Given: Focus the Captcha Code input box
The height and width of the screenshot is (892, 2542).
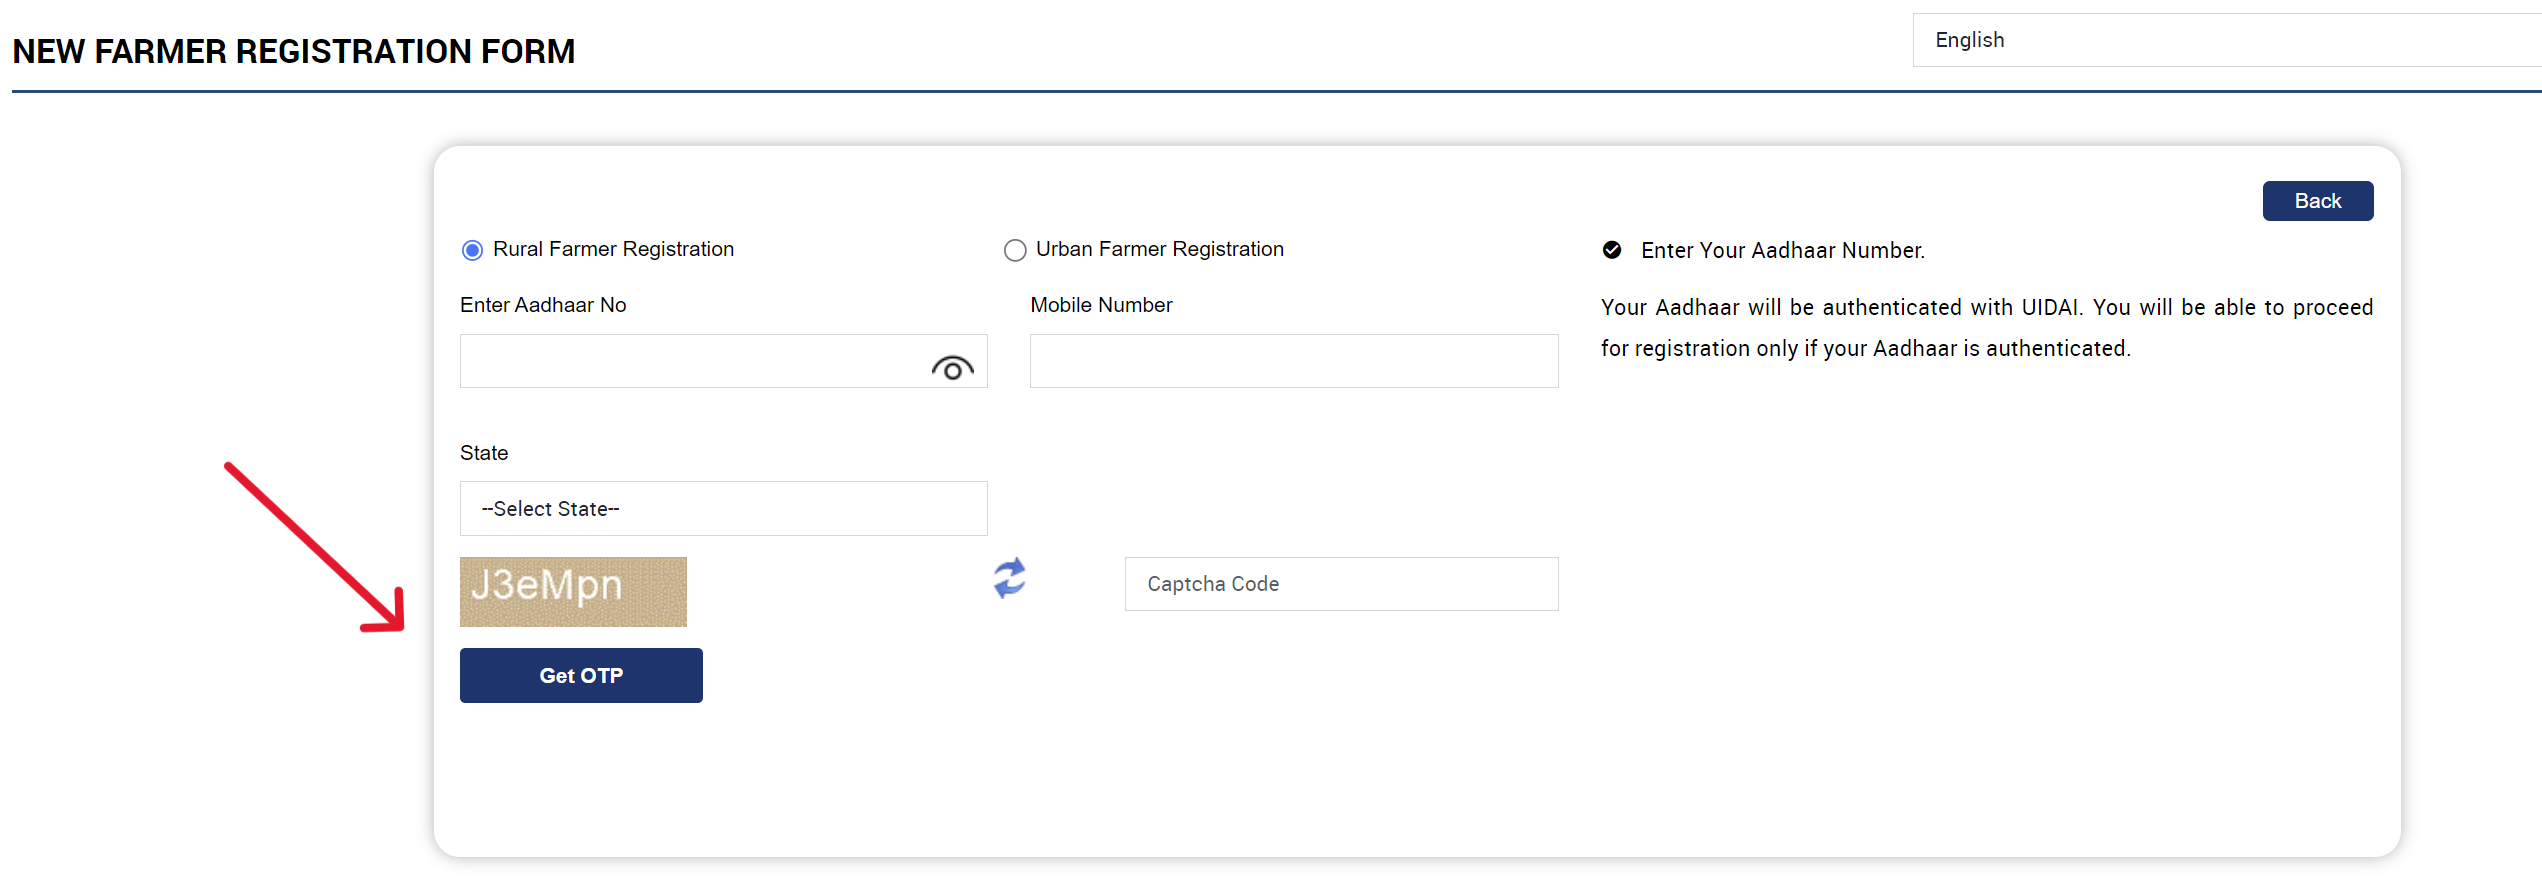Looking at the screenshot, I should click(1340, 584).
